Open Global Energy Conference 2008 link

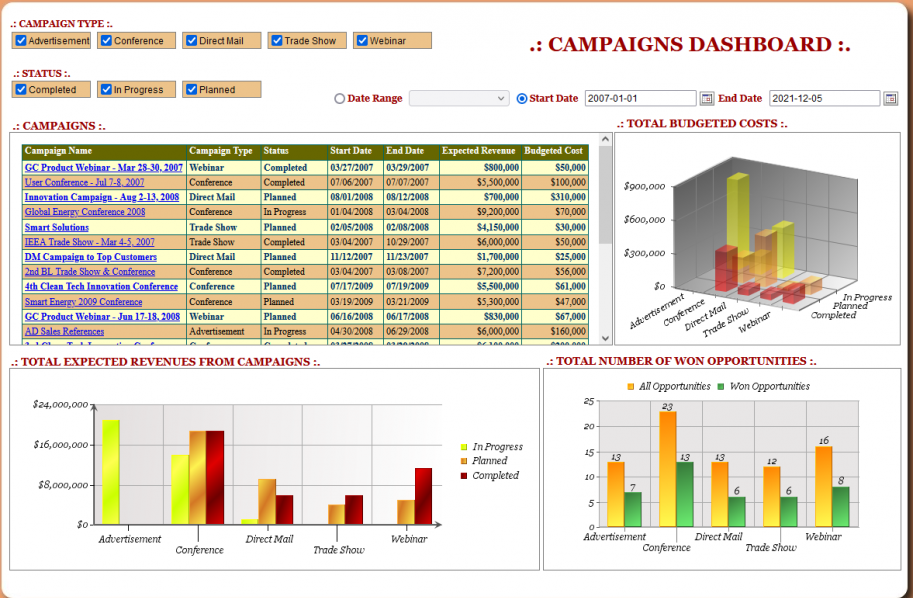pos(85,212)
